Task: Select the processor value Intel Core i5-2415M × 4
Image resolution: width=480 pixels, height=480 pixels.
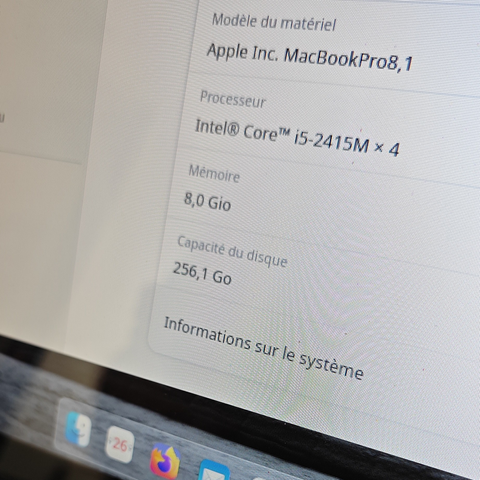Action: [297, 137]
